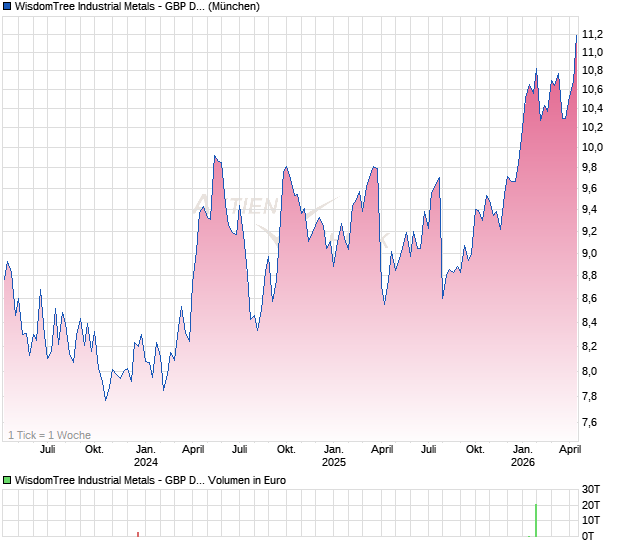Click the blue legend square beside chart title
This screenshot has height=546, width=620.
pyautogui.click(x=8, y=7)
